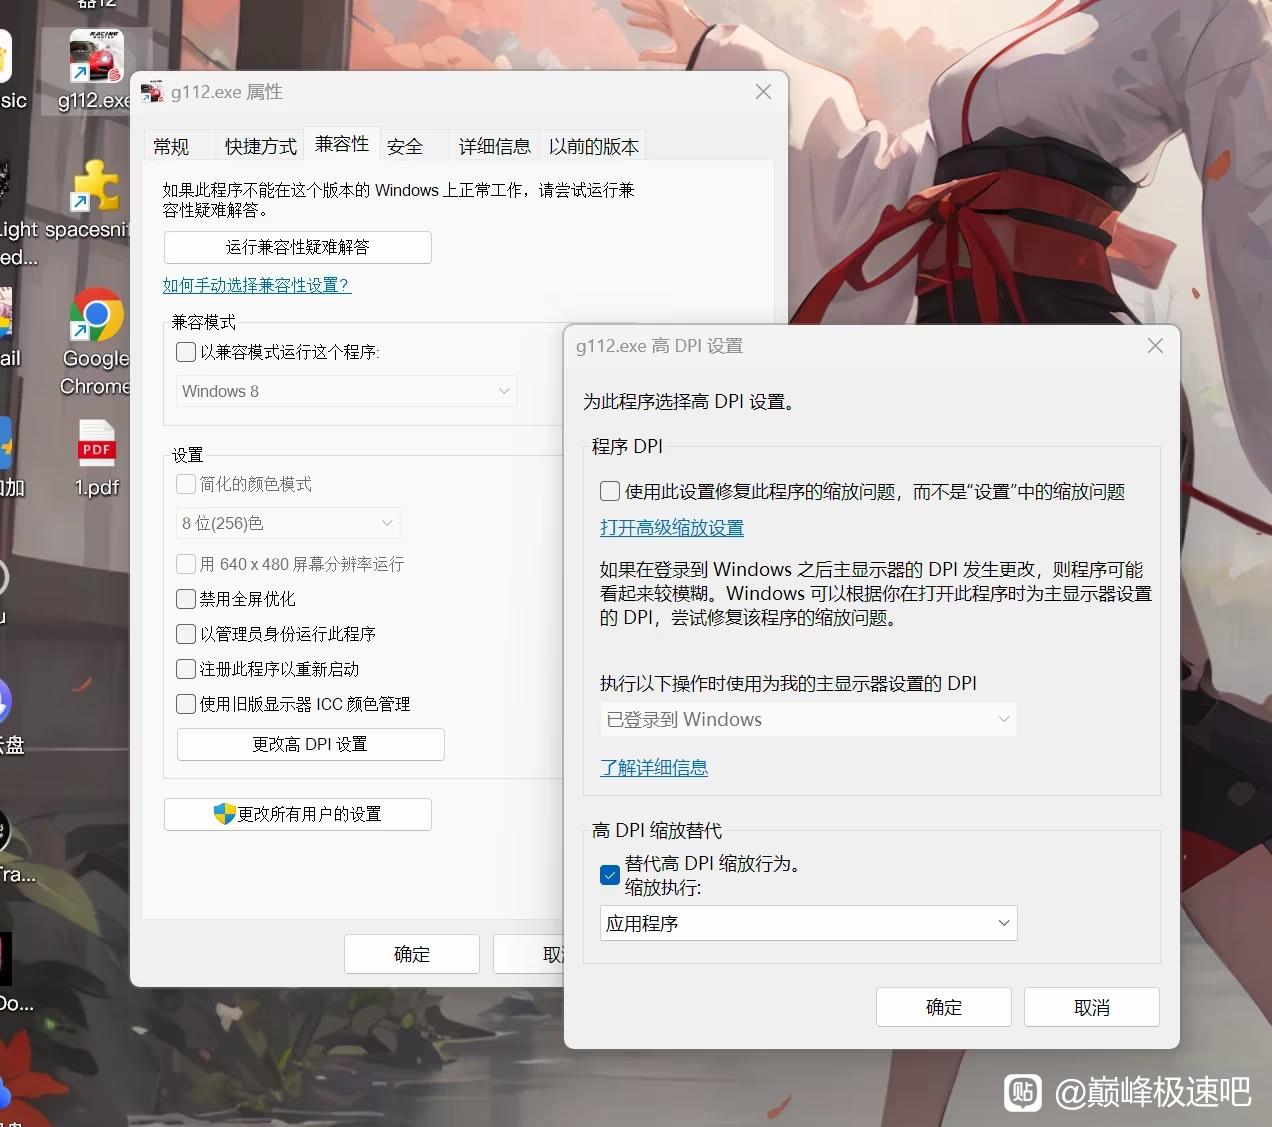
Task: Close the g112.exe 属性 window
Action: pyautogui.click(x=763, y=91)
